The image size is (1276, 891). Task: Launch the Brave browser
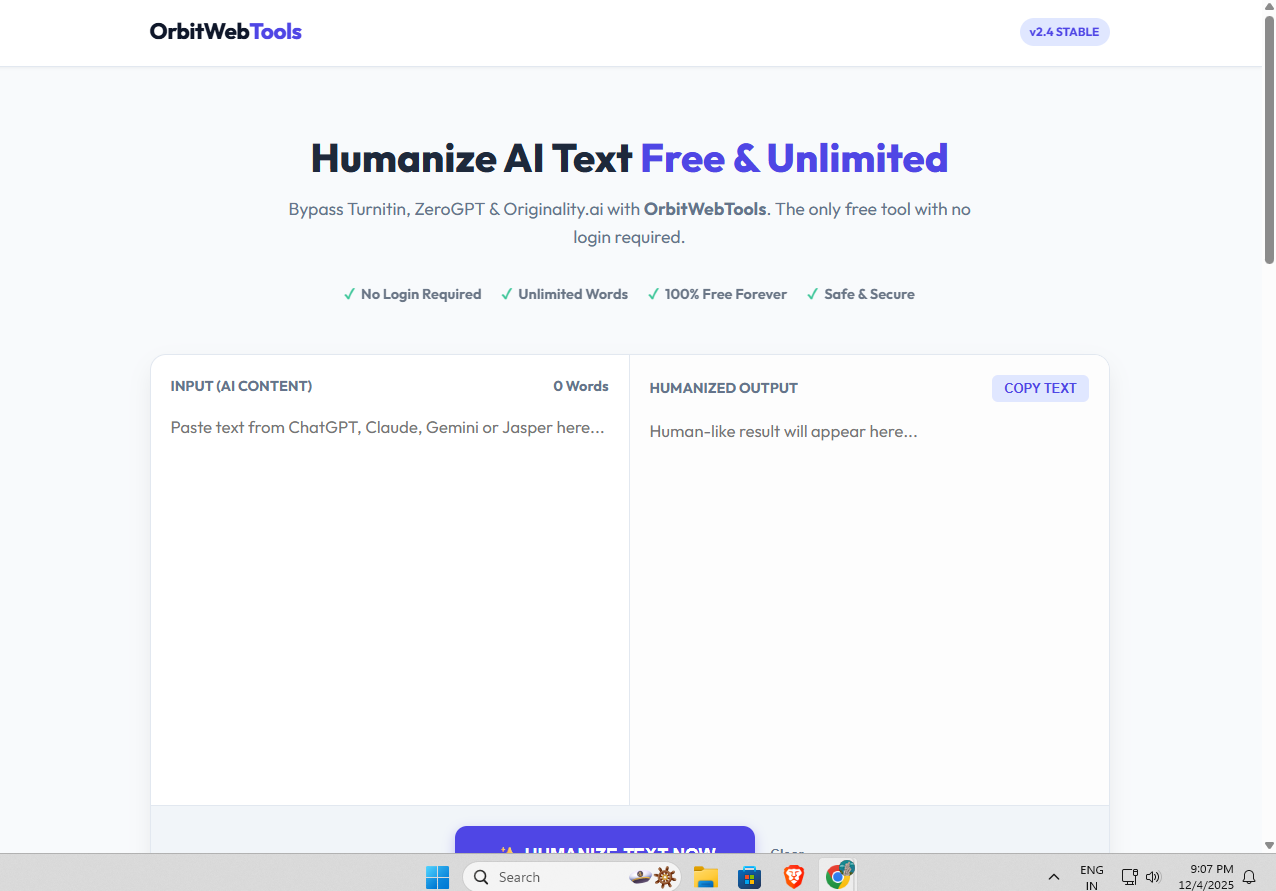click(793, 876)
